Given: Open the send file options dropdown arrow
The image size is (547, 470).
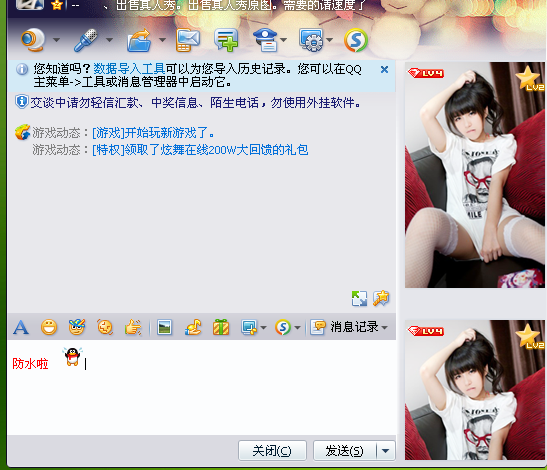Looking at the screenshot, I should tap(162, 40).
